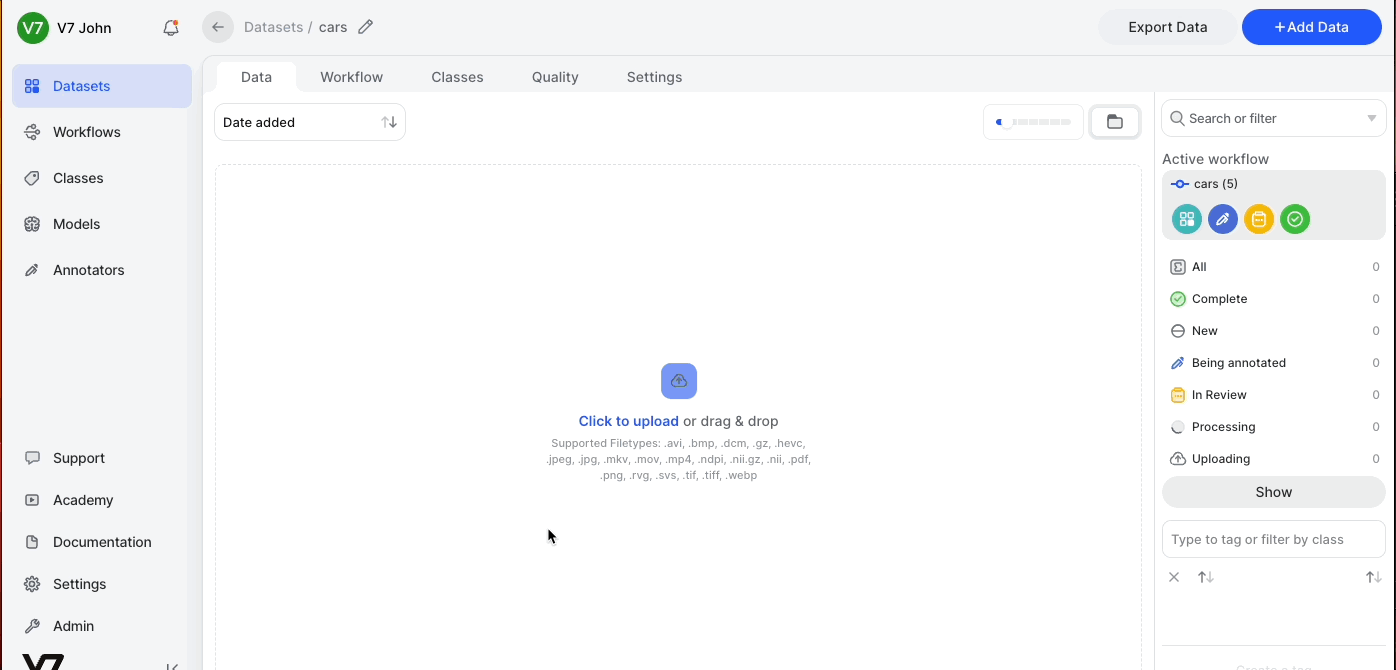Screen dimensions: 1396x670
Task: Open Support in sidebar
Action: pos(102,458)
